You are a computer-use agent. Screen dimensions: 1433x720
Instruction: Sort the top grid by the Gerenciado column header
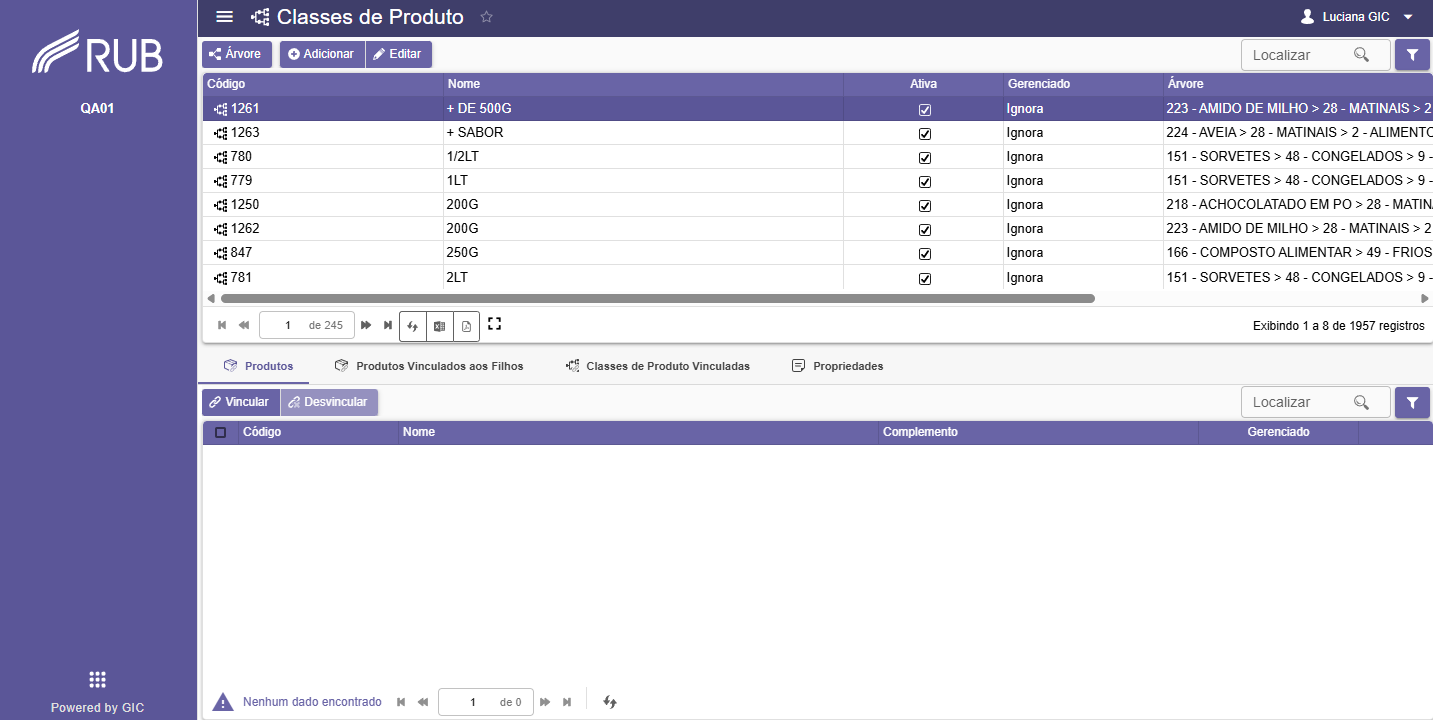(1083, 84)
